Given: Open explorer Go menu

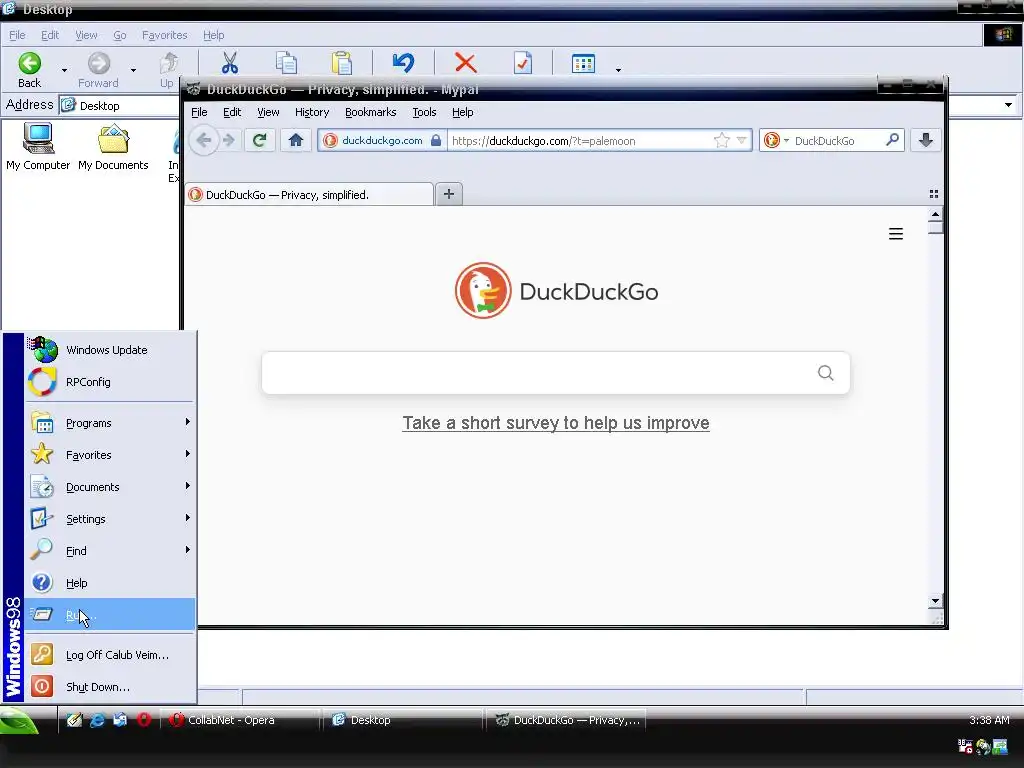Looking at the screenshot, I should (120, 35).
